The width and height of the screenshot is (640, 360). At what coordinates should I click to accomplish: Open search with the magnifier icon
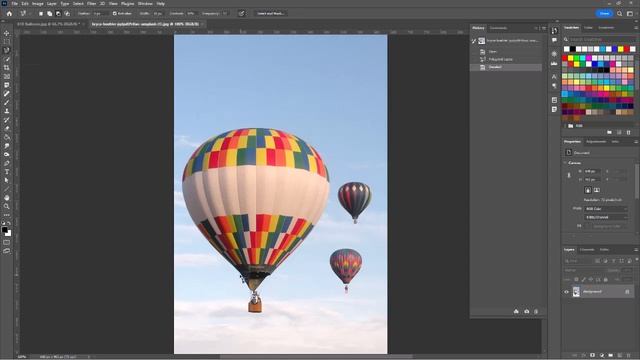tap(619, 13)
